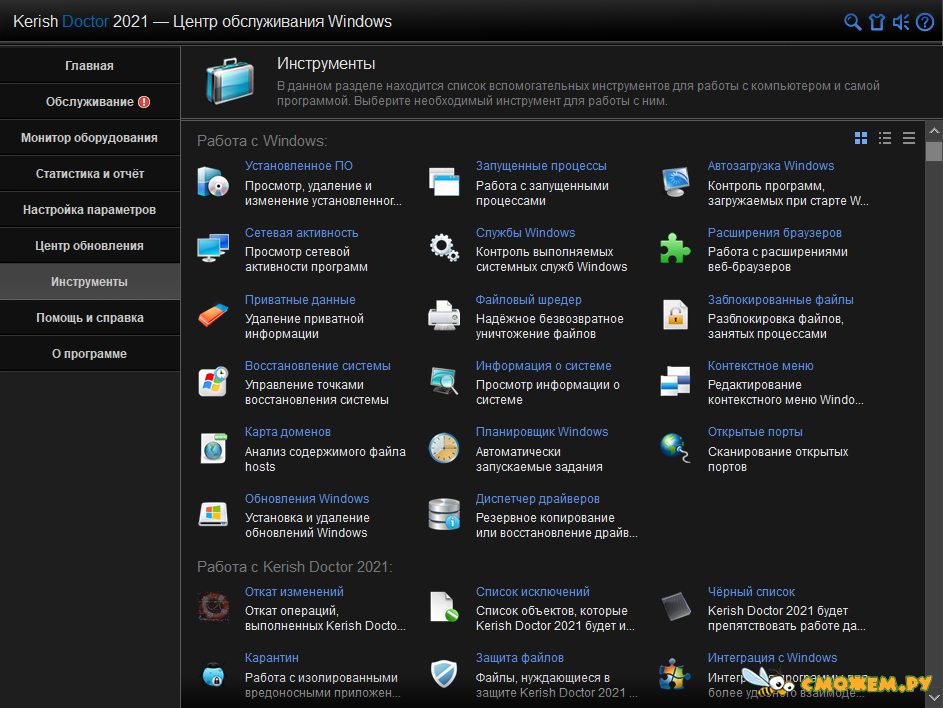Viewport: 943px width, 708px height.
Task: Open the Главная sidebar section
Action: [90, 66]
